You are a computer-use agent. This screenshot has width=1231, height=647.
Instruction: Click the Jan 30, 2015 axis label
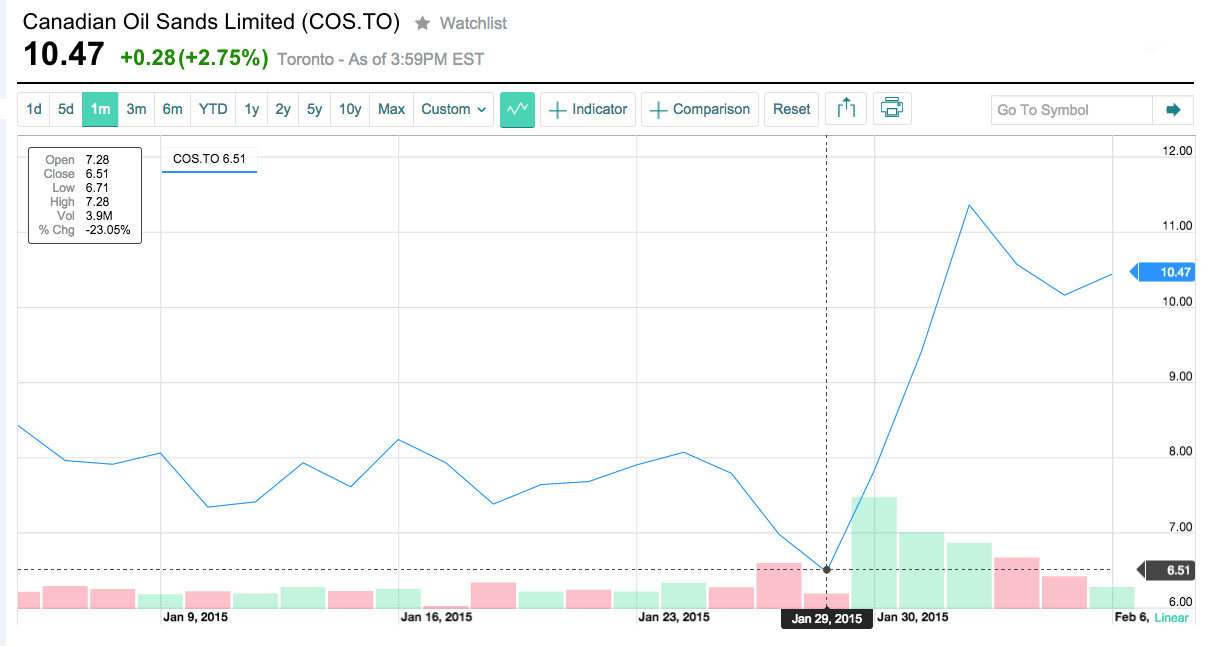pos(912,618)
